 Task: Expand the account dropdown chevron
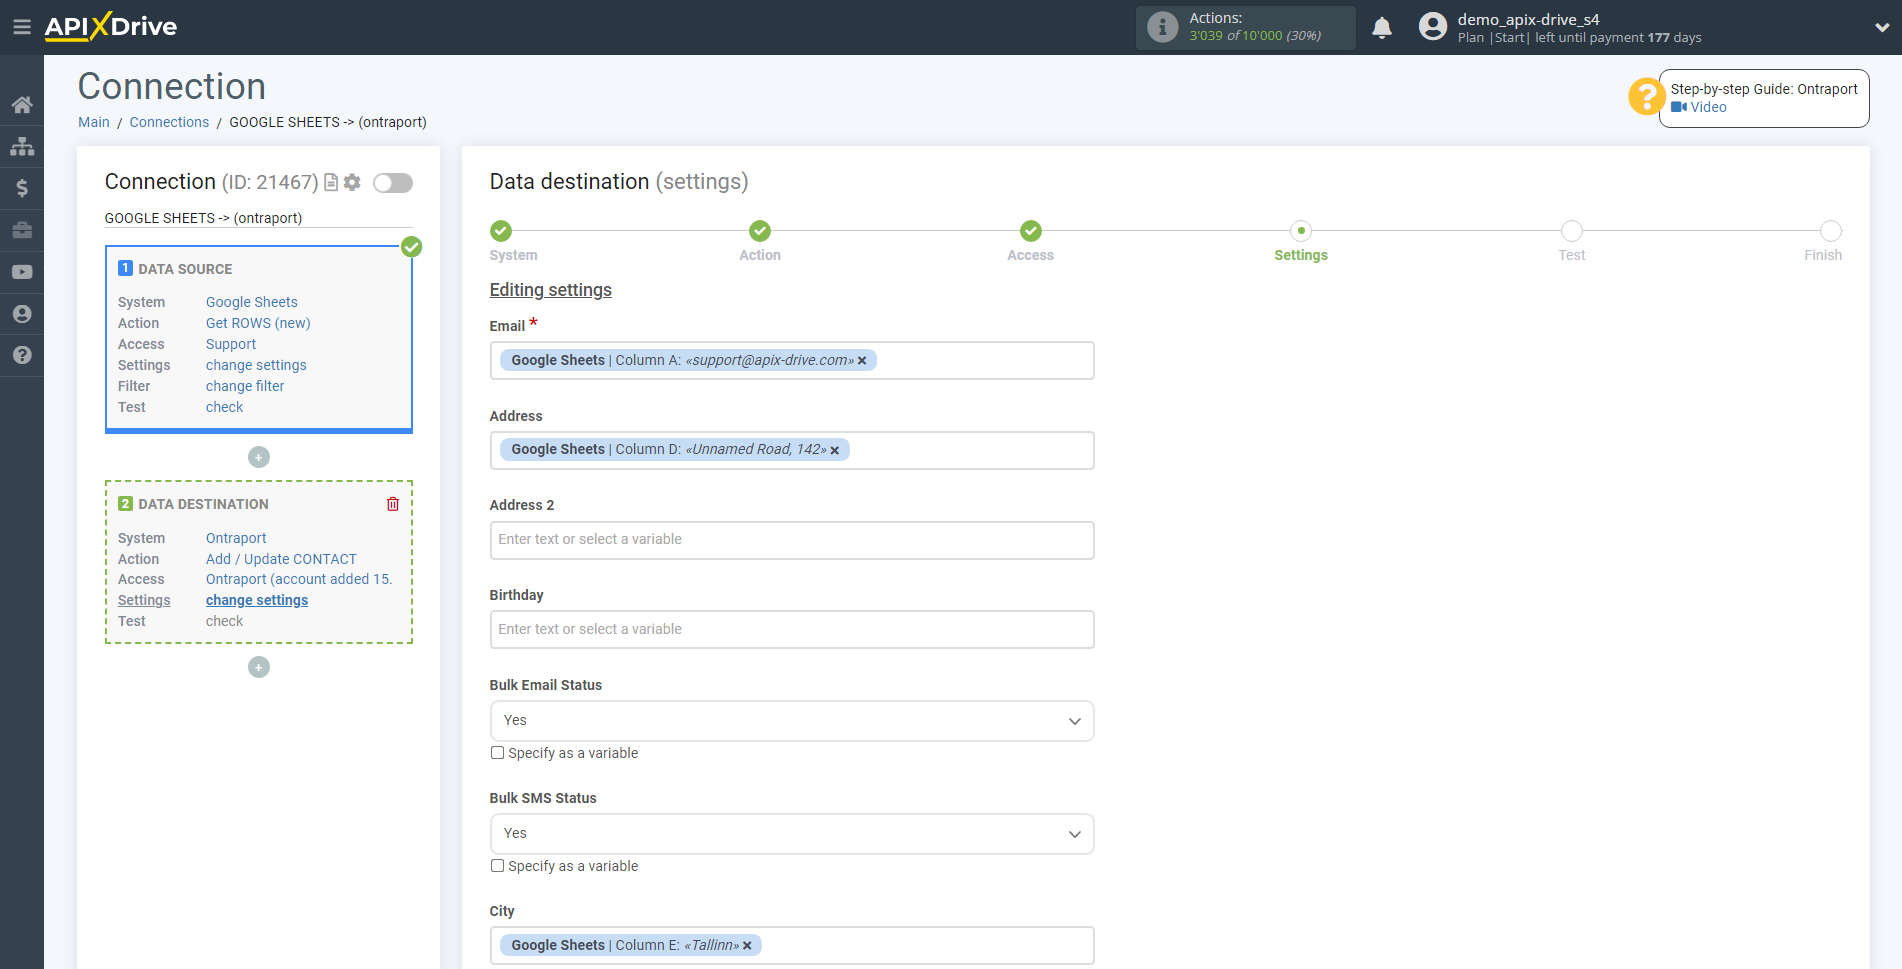point(1881,28)
